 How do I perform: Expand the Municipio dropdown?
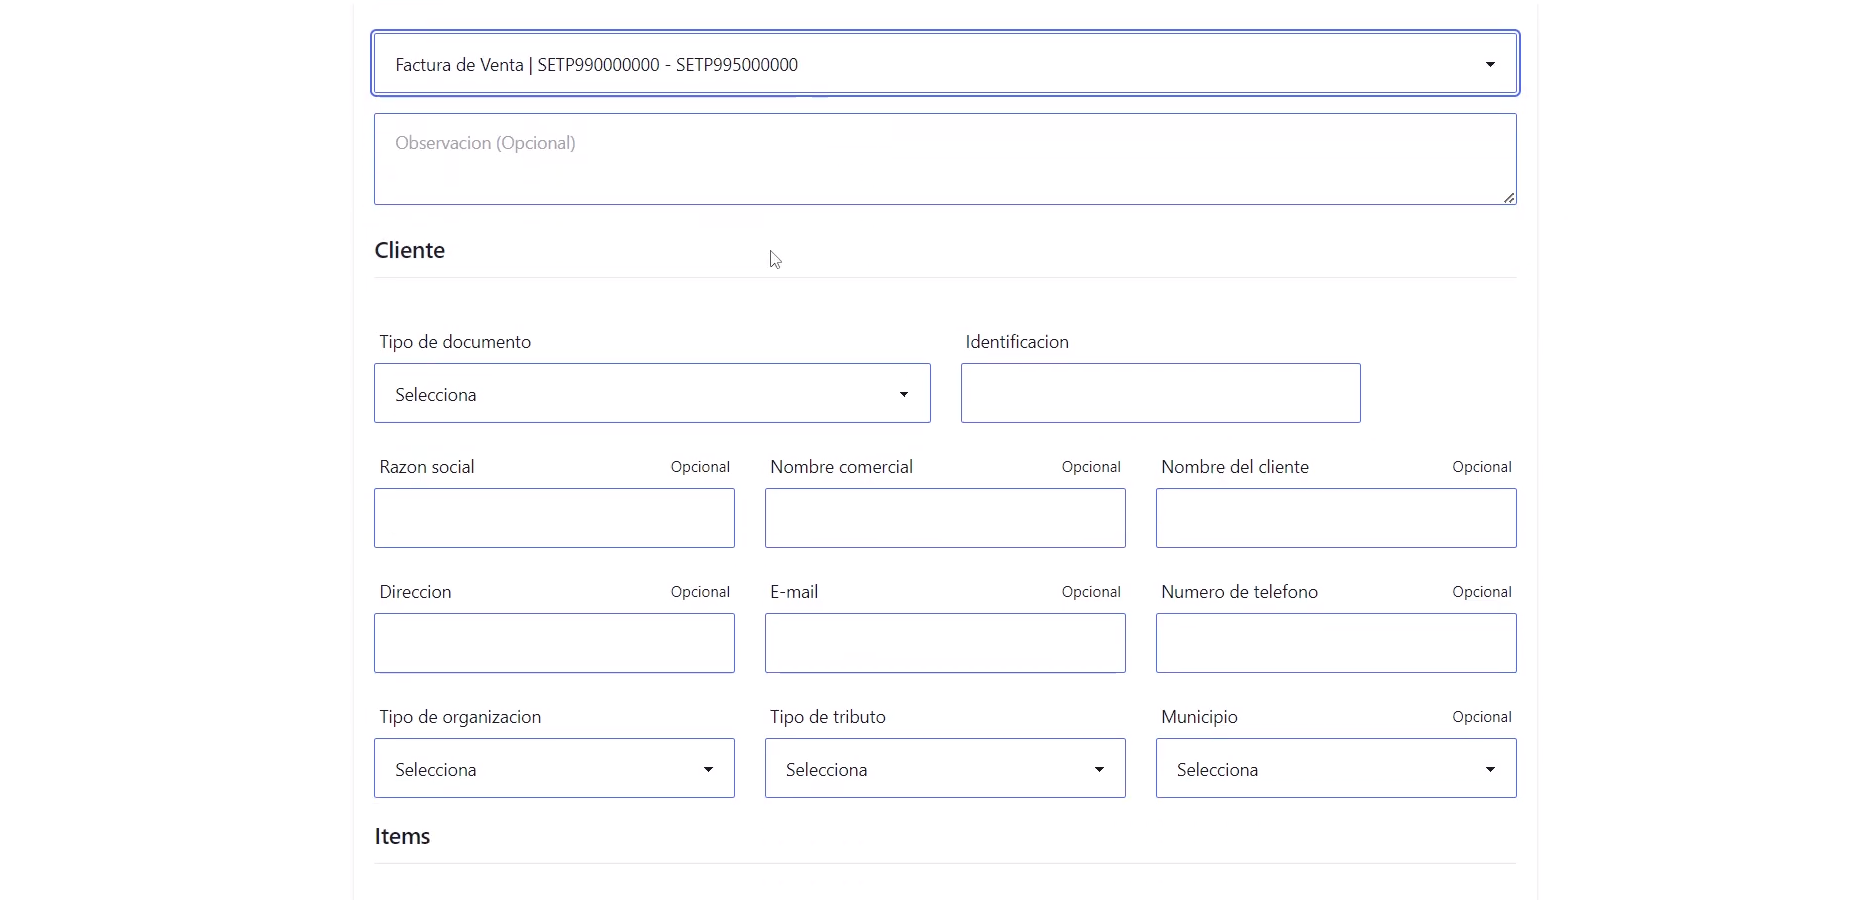point(1335,768)
